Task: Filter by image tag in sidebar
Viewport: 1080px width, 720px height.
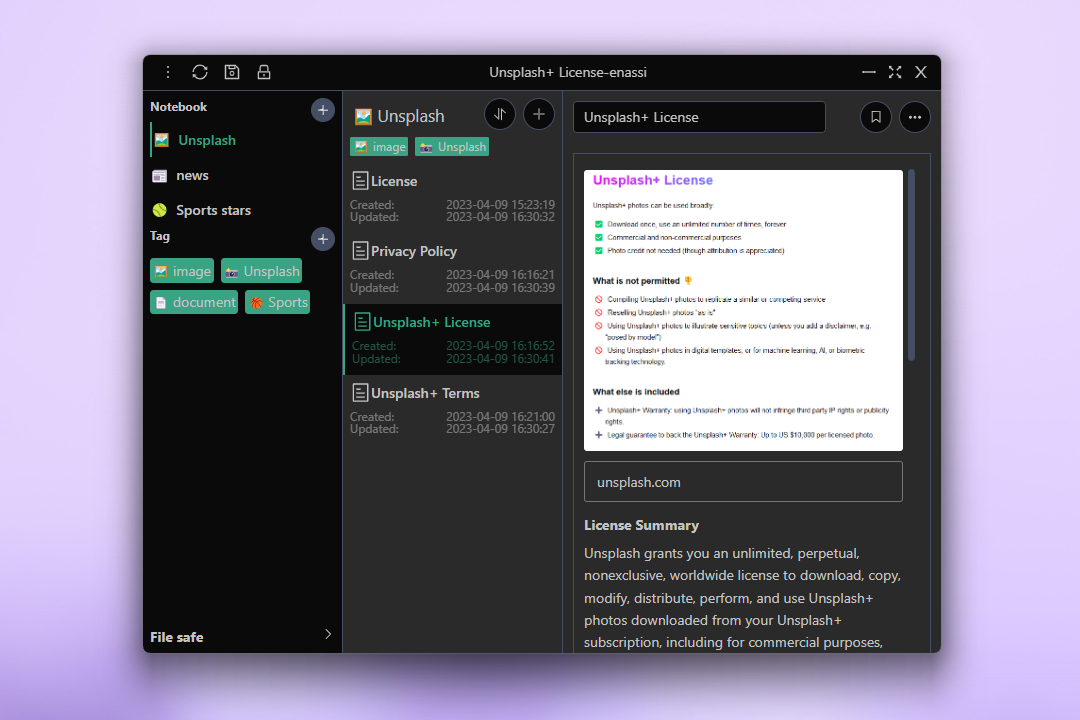Action: click(x=182, y=271)
